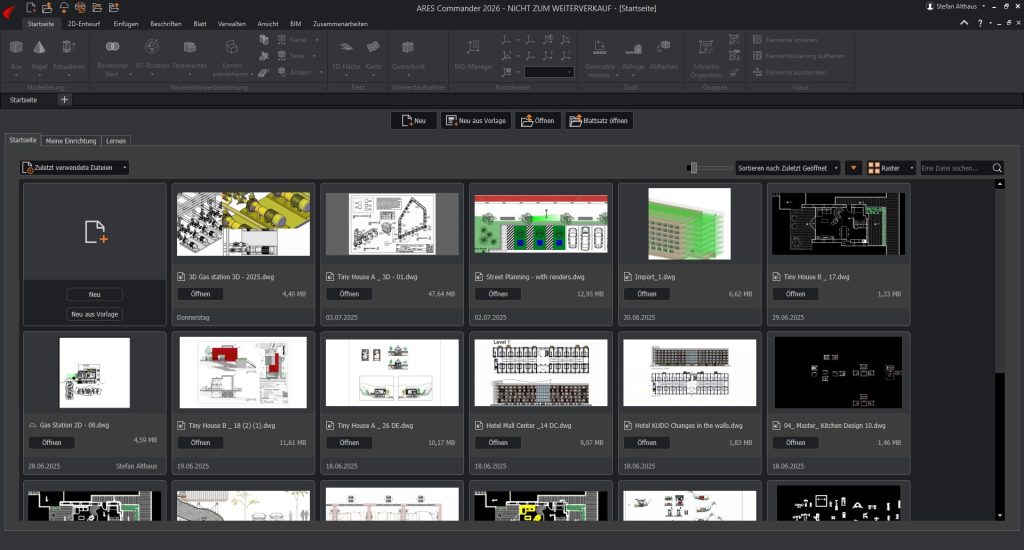Select the Kegel cone tool
The image size is (1024, 550).
point(39,47)
